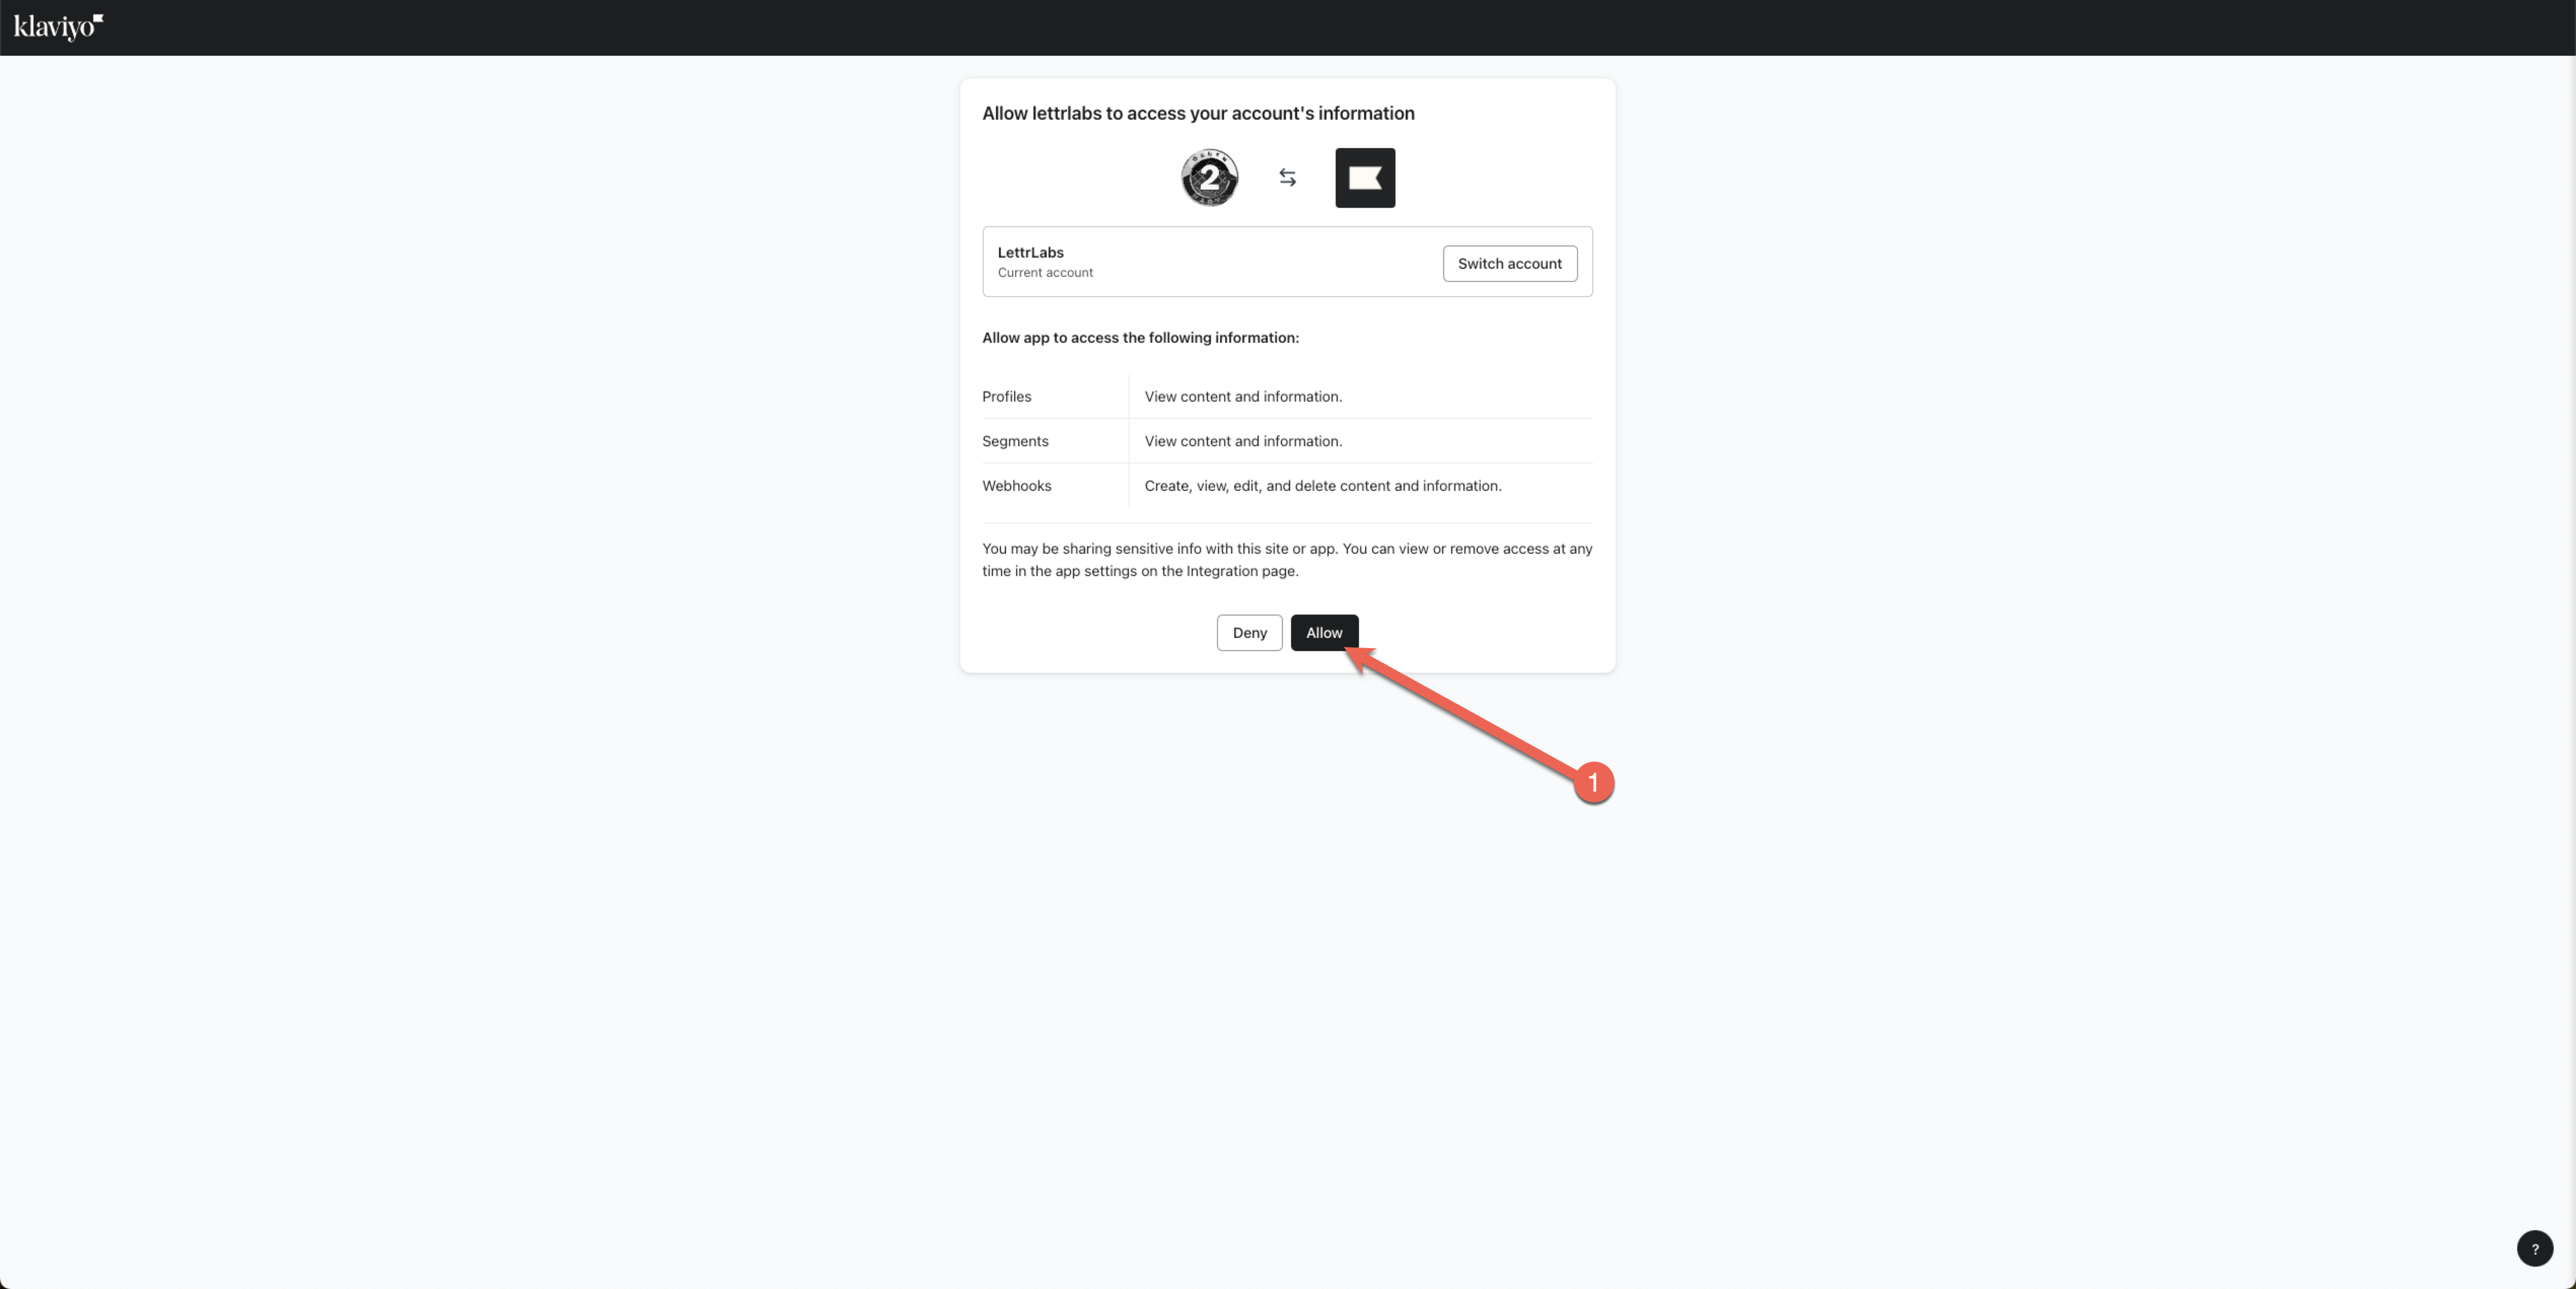Click the sensitive info warning paragraph
This screenshot has height=1289, width=2576.
tap(1287, 559)
